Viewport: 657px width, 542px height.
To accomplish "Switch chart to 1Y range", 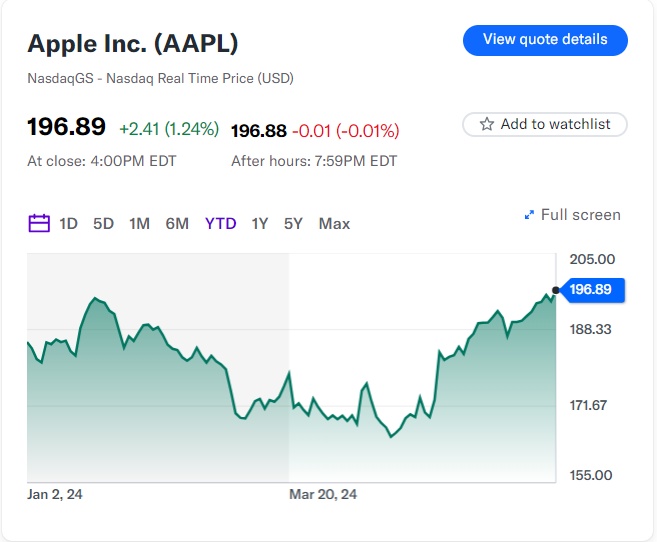I will click(260, 224).
